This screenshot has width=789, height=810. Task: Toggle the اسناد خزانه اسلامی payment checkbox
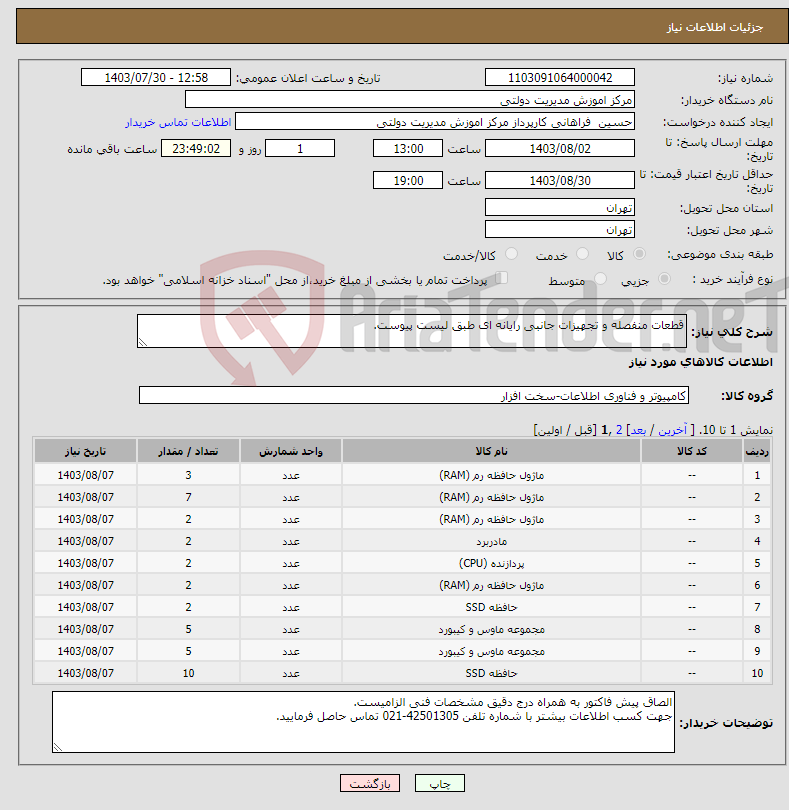[501, 278]
